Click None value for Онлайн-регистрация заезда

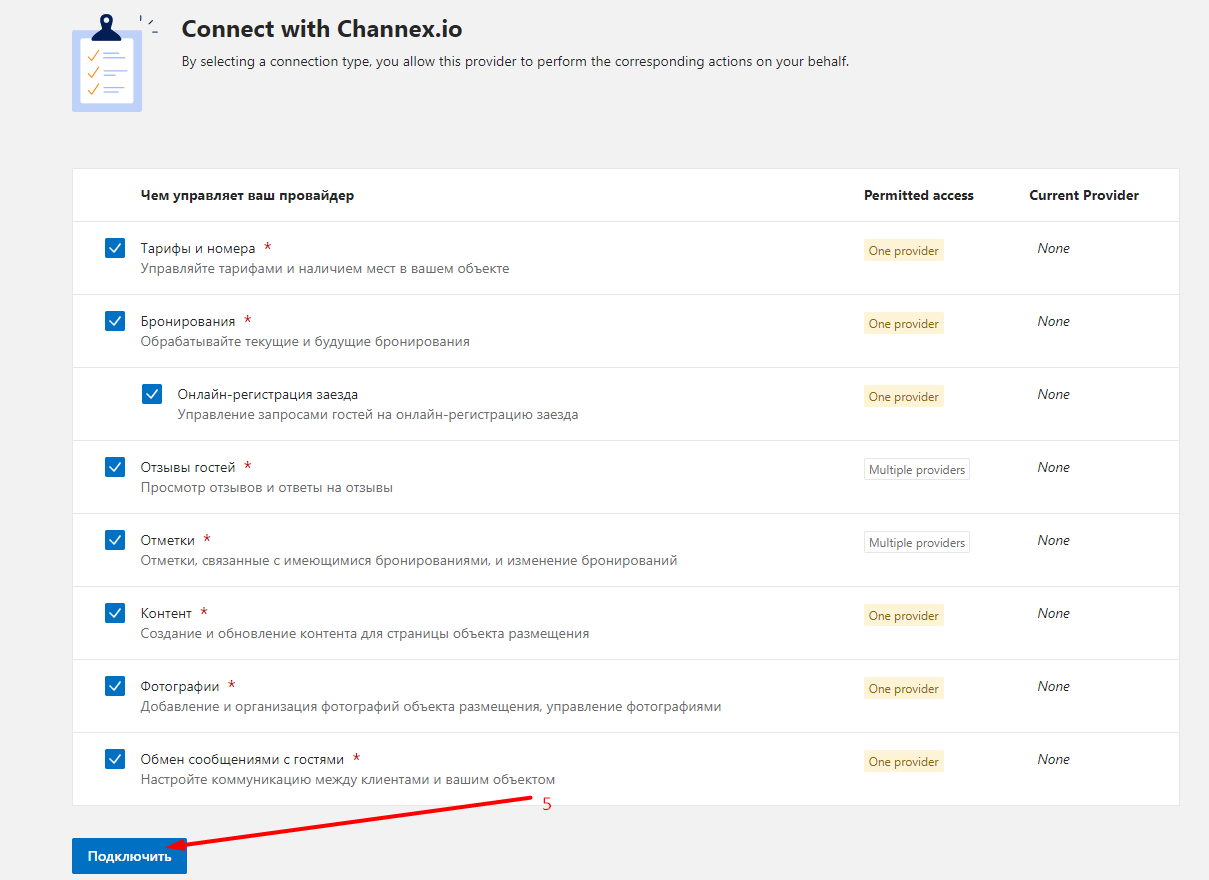pos(1053,394)
